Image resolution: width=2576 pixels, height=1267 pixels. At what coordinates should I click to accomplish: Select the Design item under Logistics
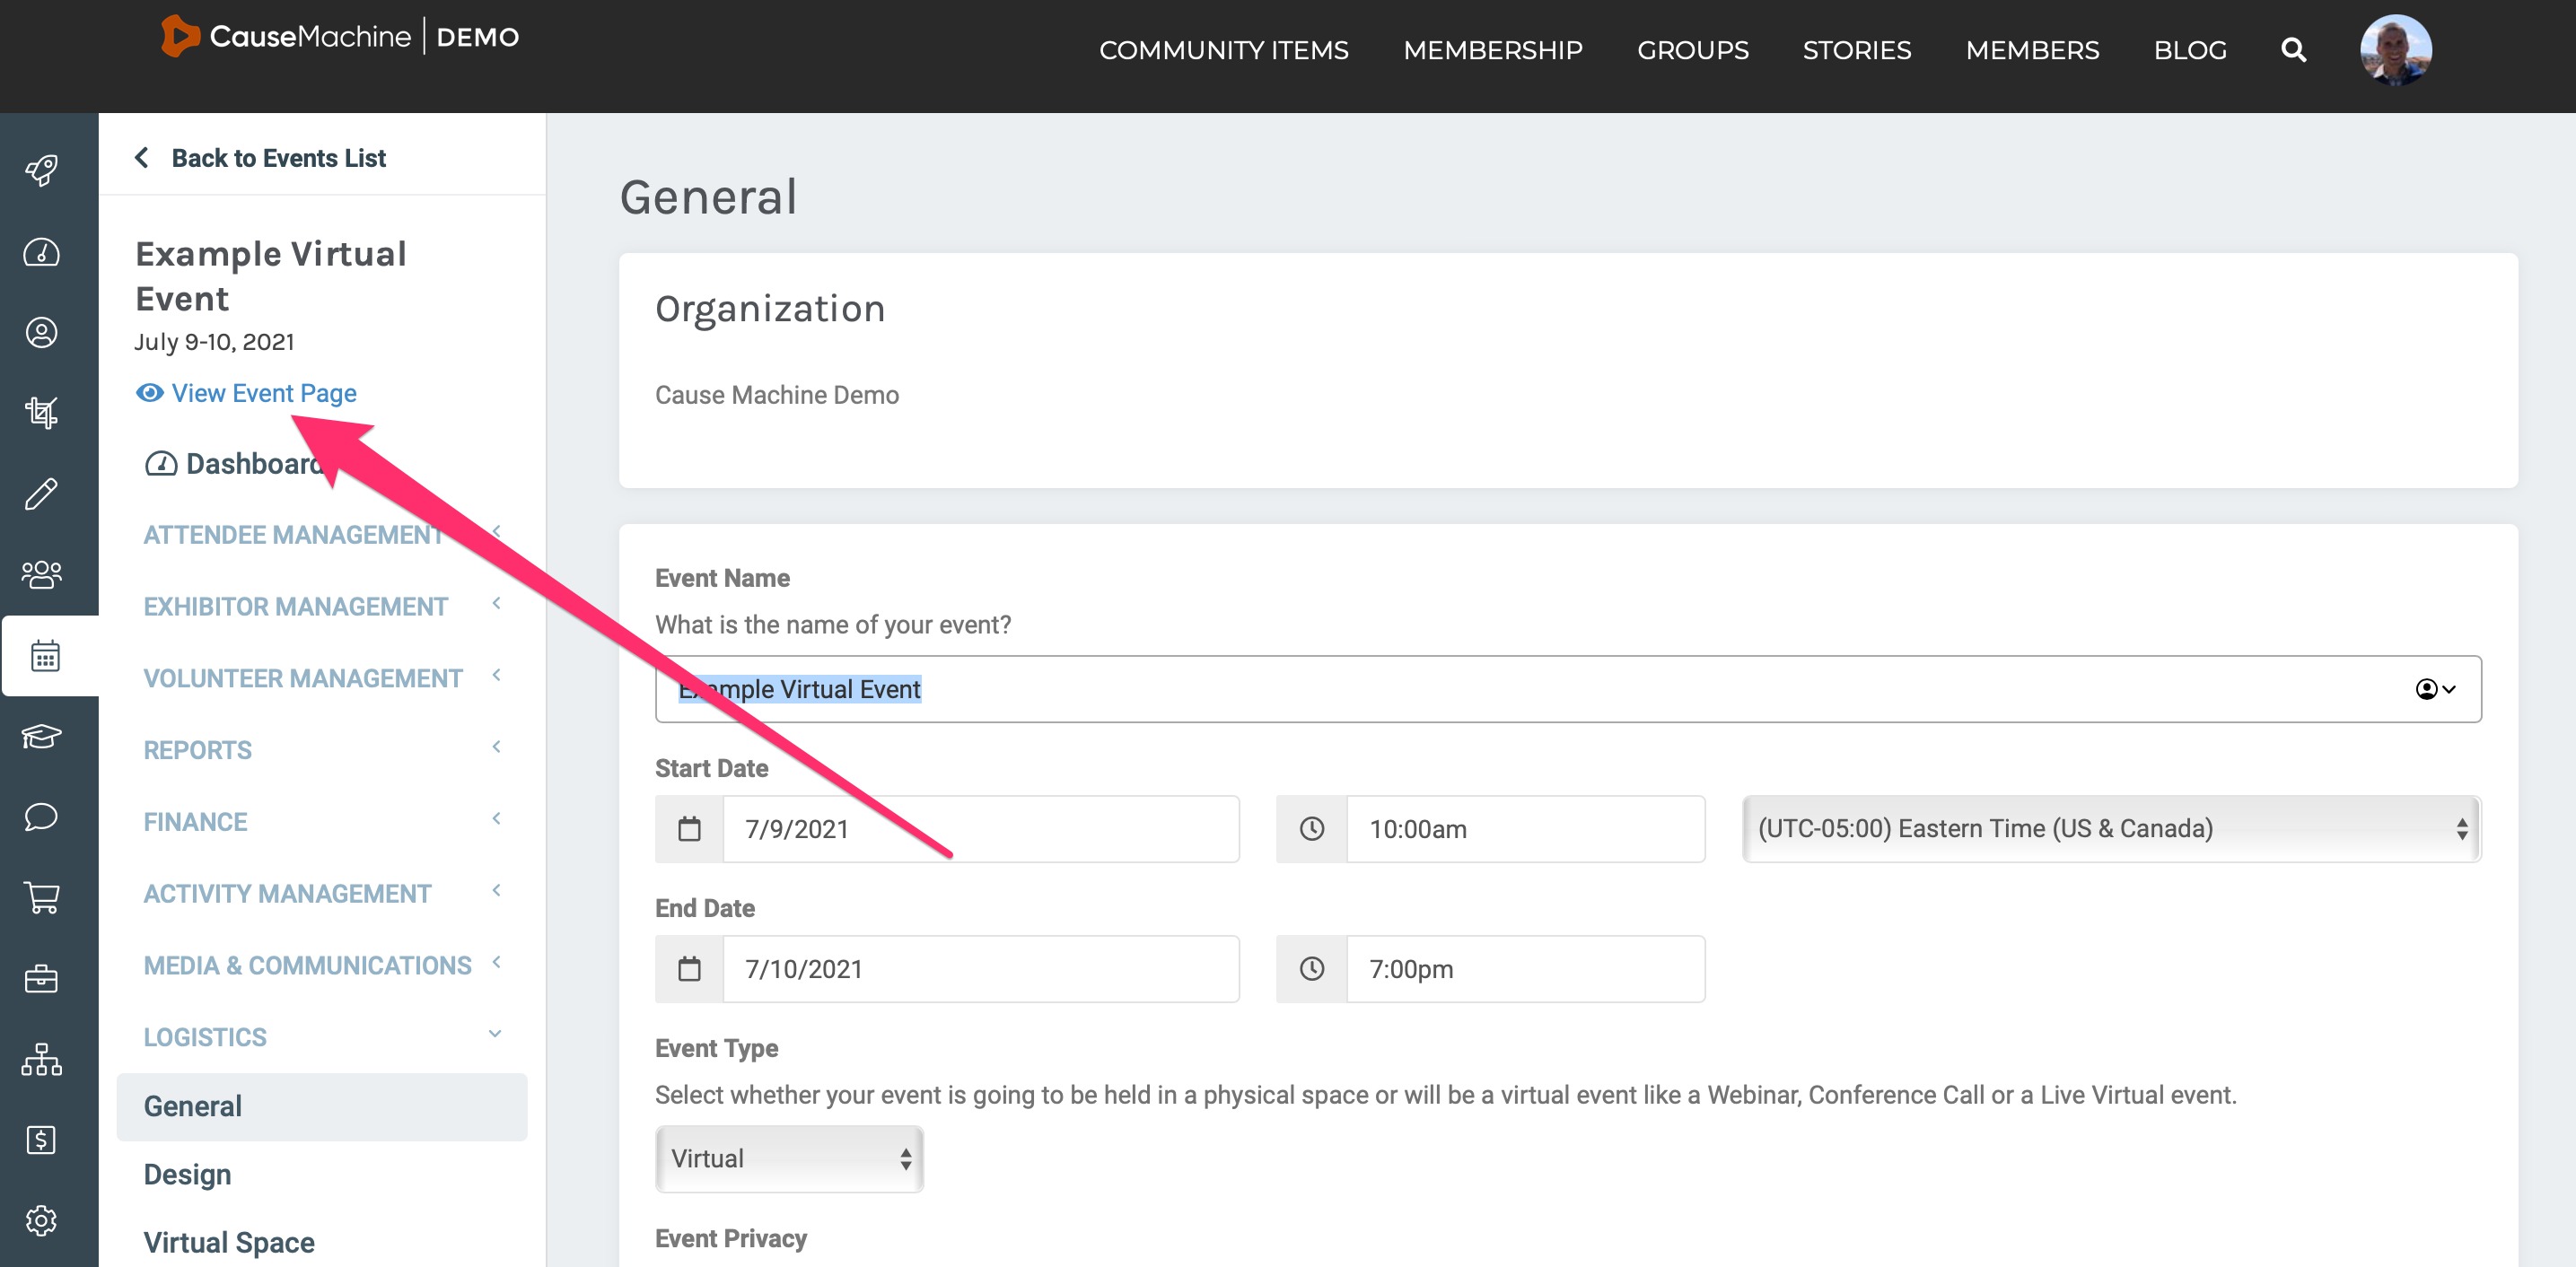188,1174
